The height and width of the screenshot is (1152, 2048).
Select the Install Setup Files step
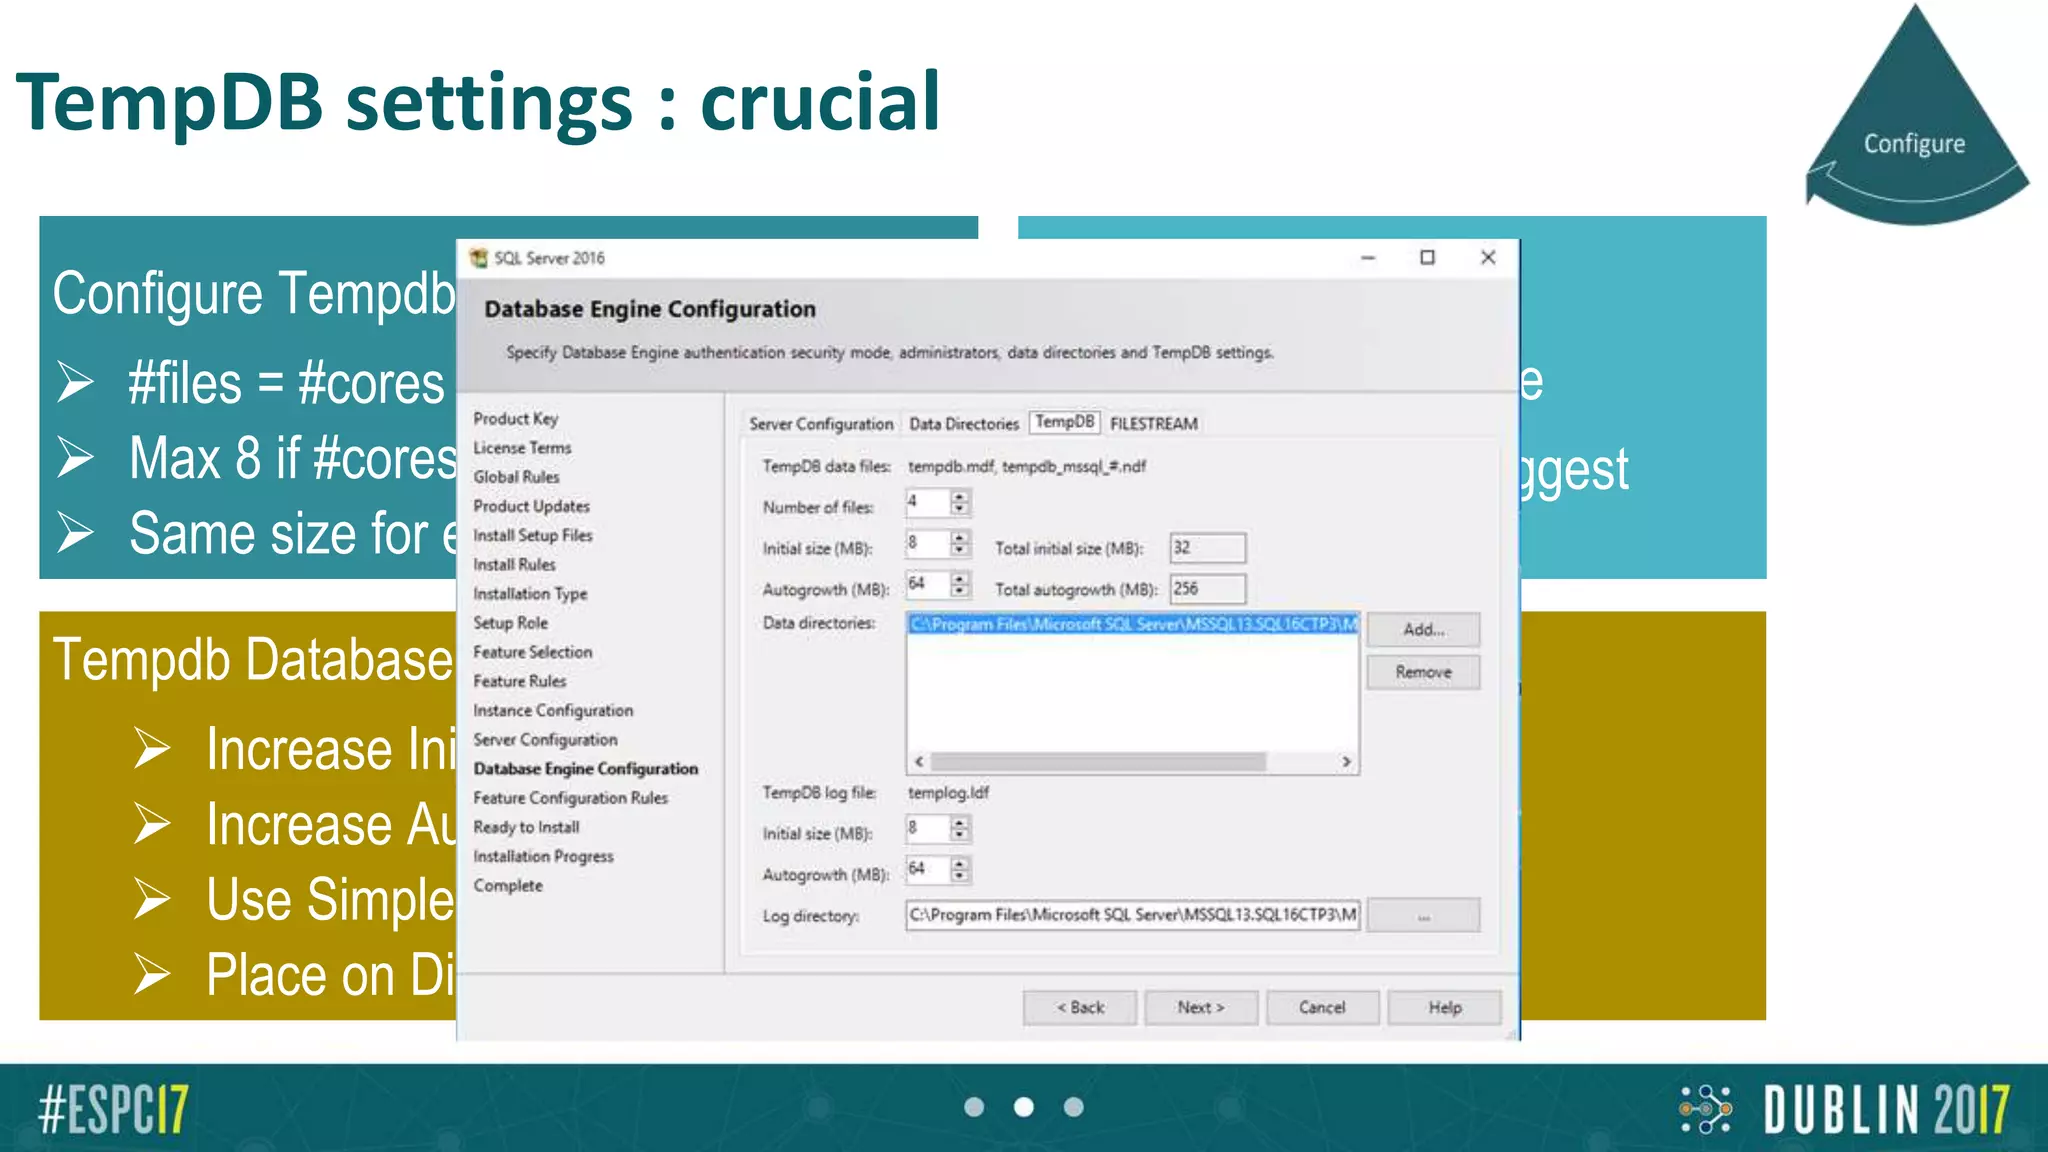(x=533, y=536)
